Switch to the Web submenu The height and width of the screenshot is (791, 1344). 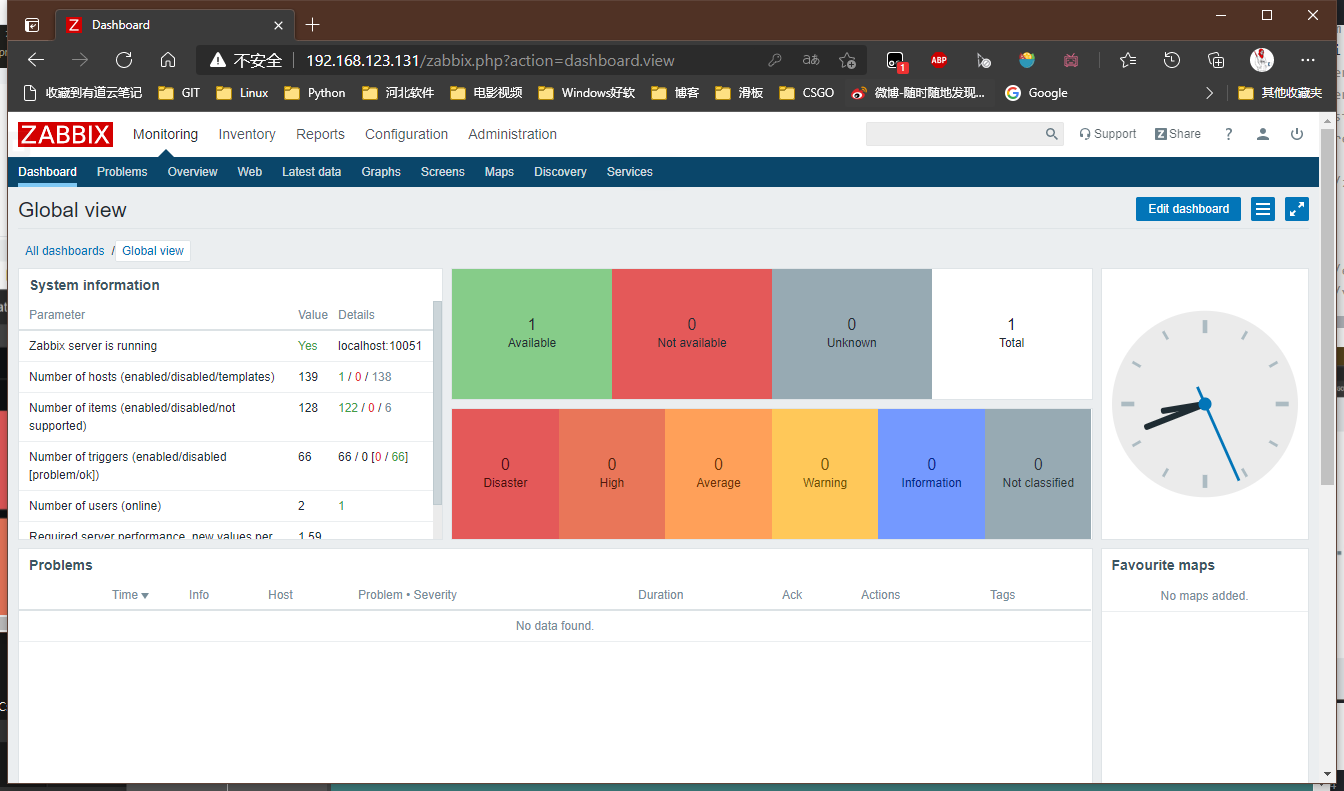250,172
